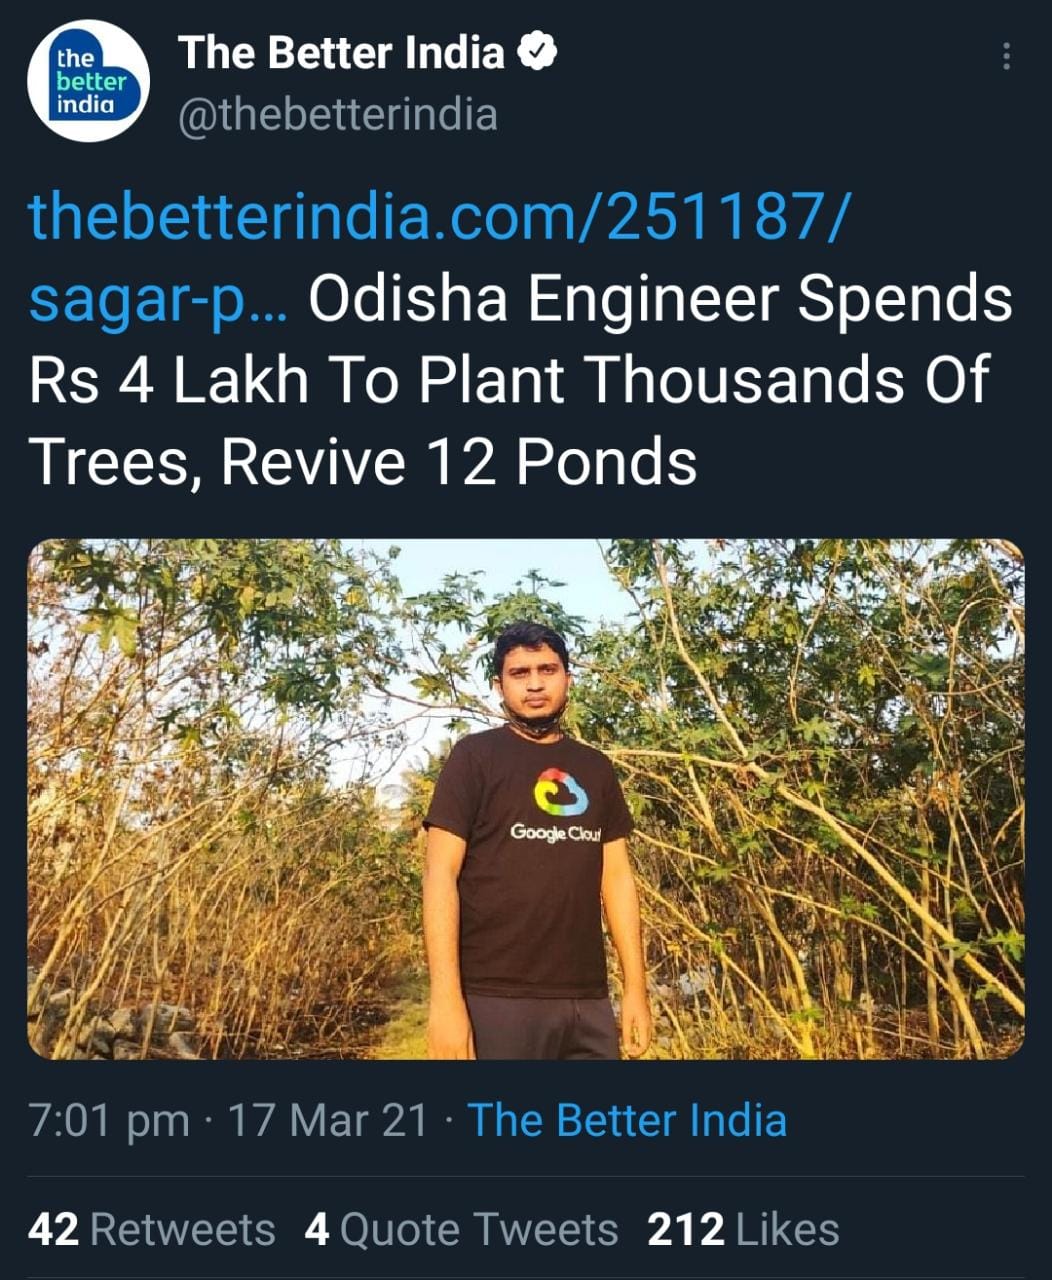The width and height of the screenshot is (1052, 1280).
Task: Open the three-dot more options menu
Action: 1006,56
